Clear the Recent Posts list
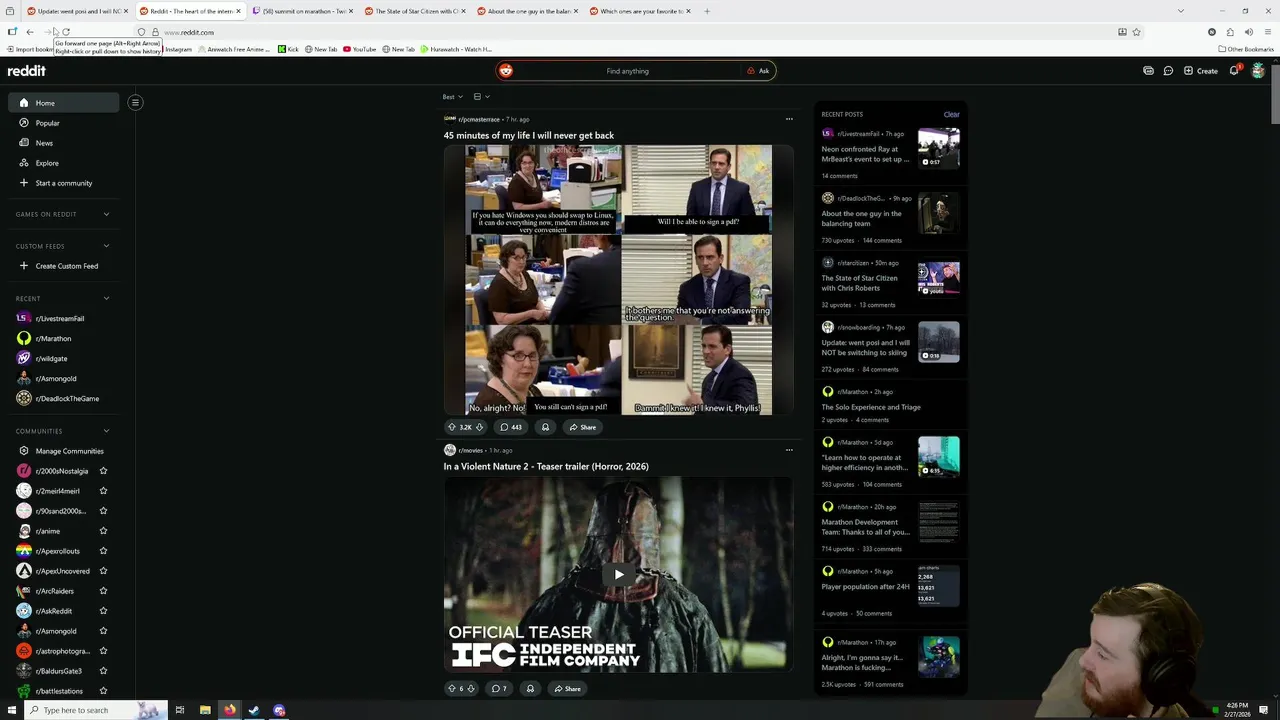Screen dimensions: 1280x720 pos(951,114)
